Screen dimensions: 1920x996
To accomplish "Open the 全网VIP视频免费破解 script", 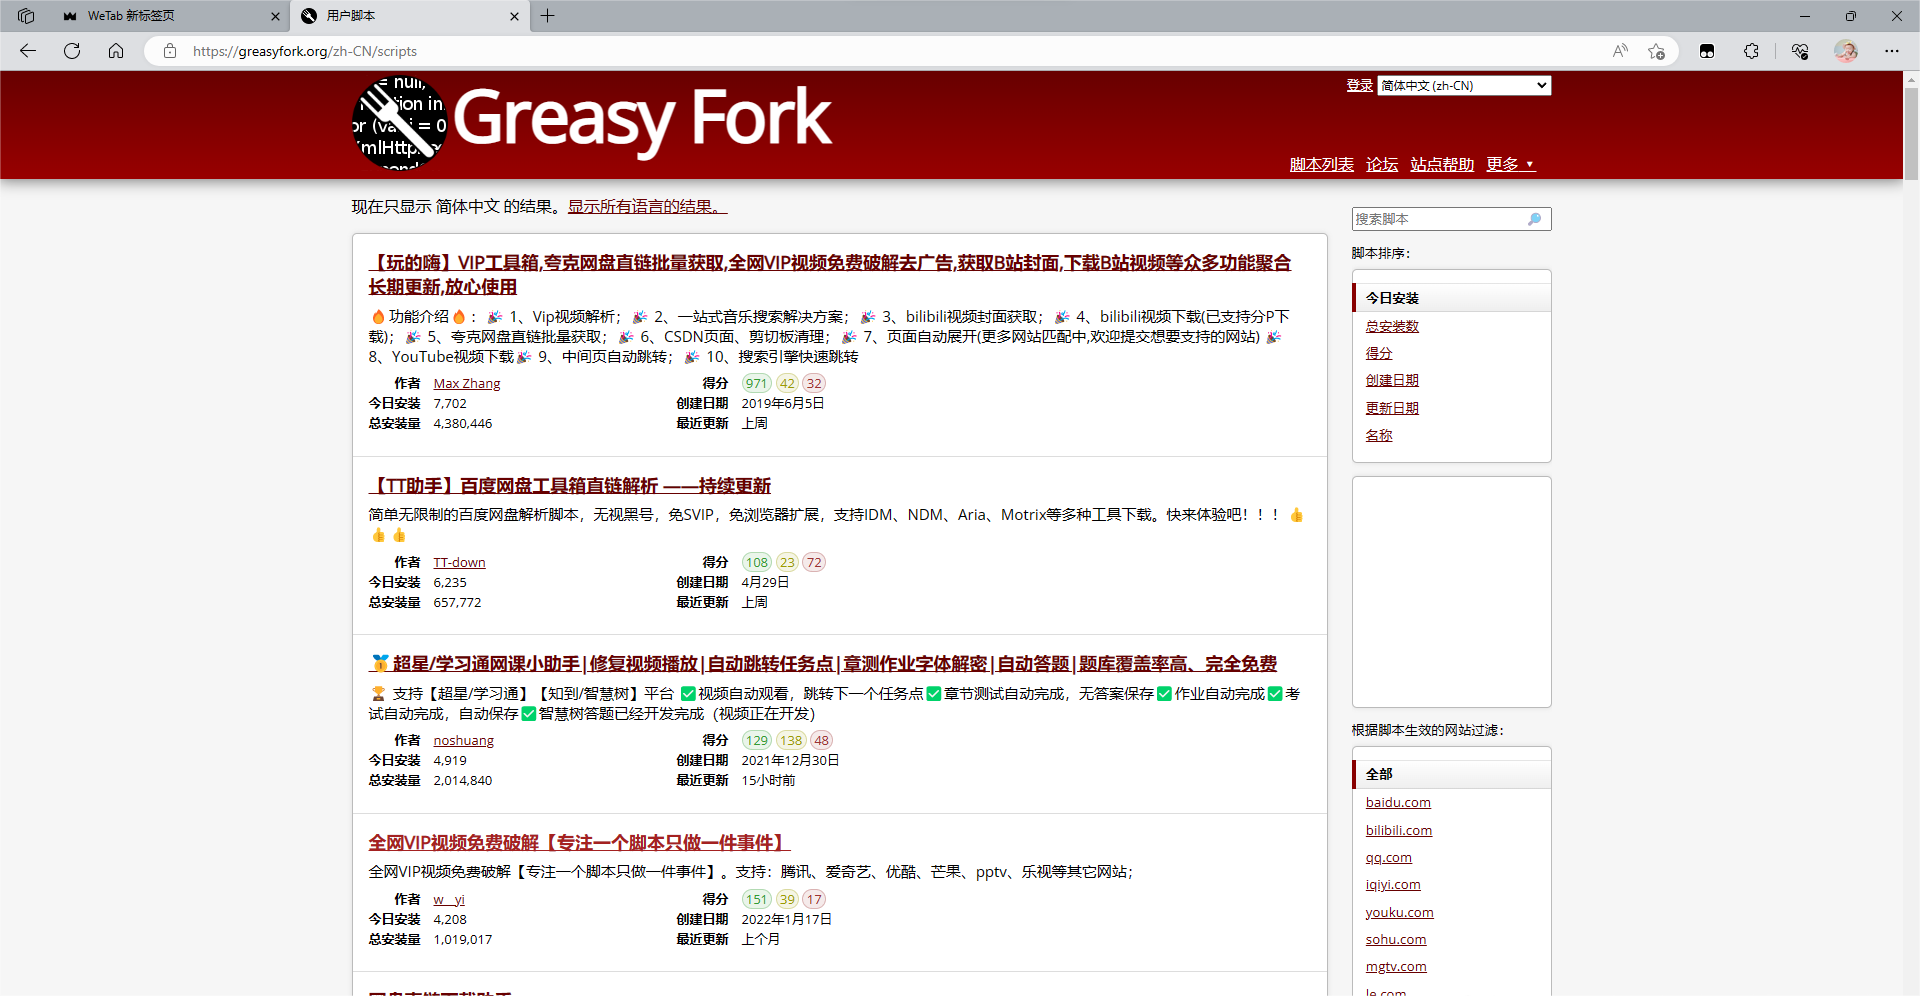I will coord(579,843).
